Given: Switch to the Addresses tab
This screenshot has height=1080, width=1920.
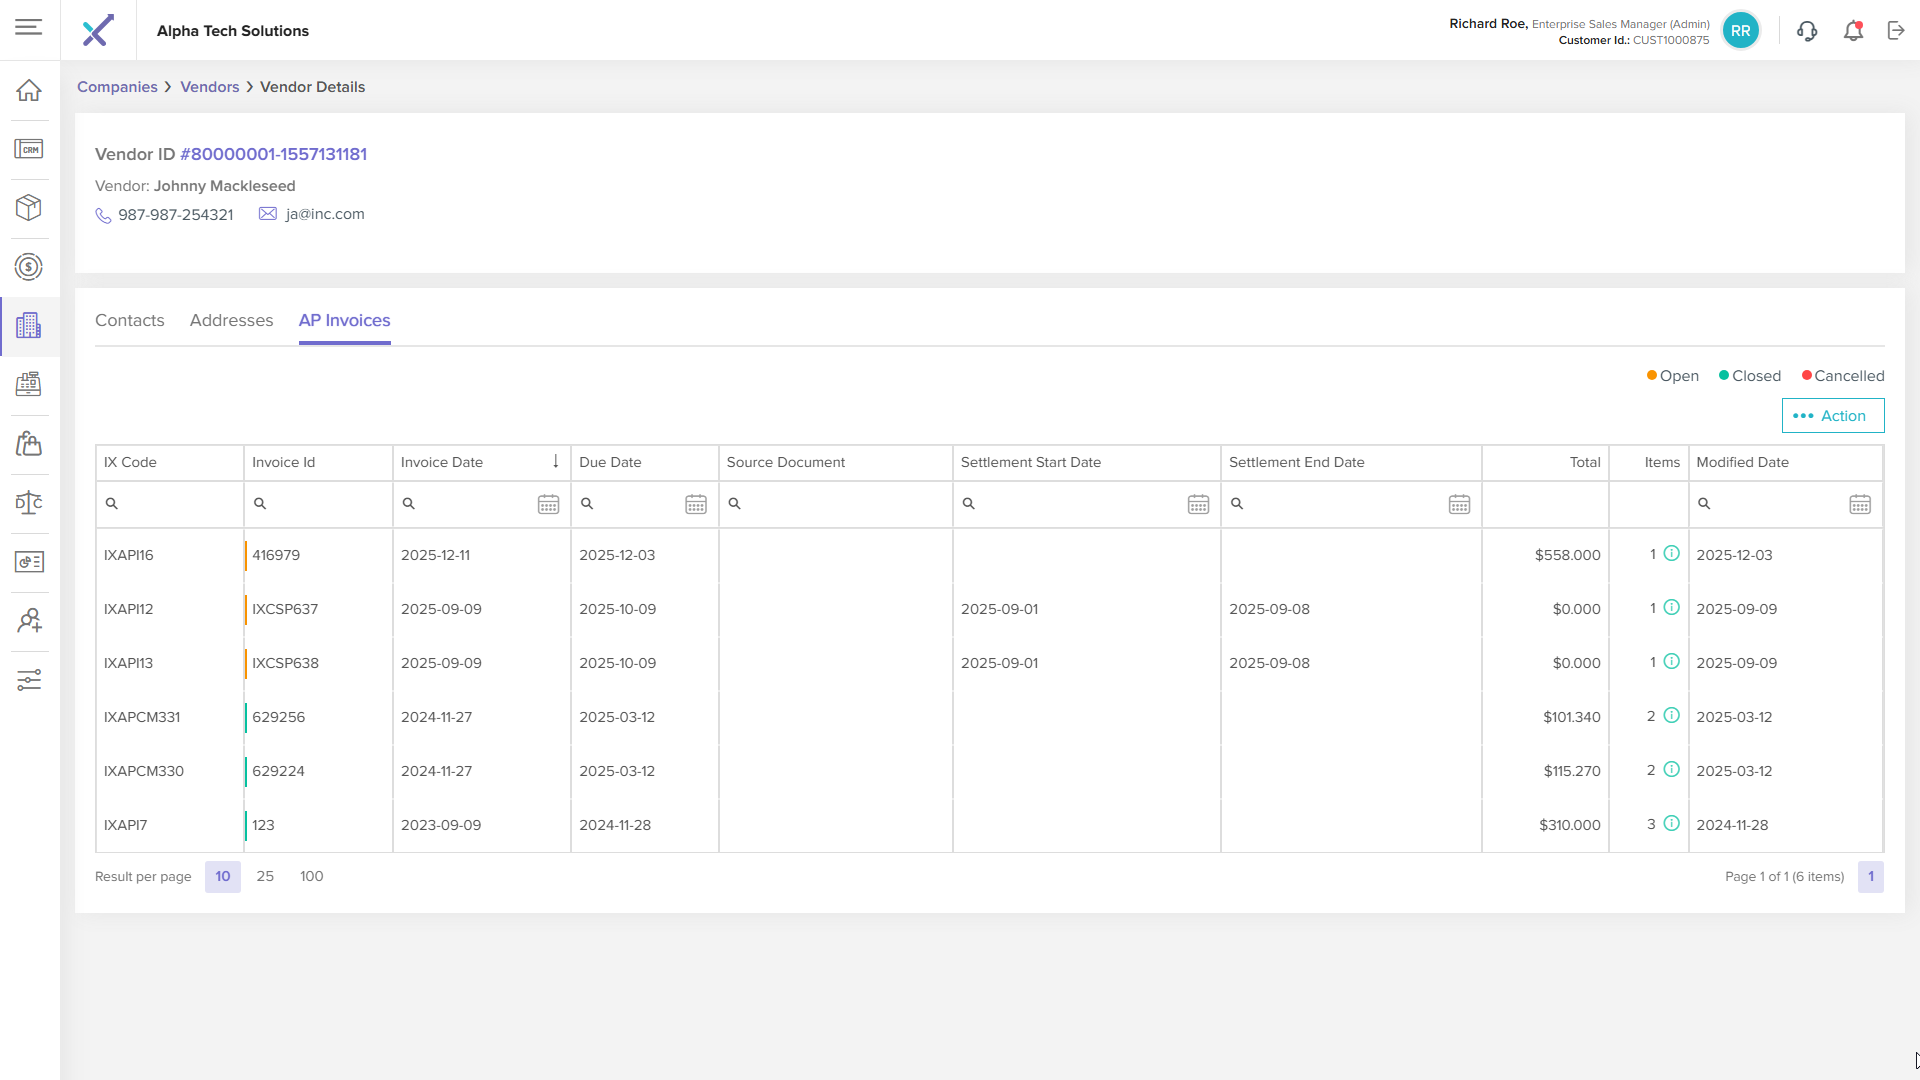Looking at the screenshot, I should (x=231, y=320).
